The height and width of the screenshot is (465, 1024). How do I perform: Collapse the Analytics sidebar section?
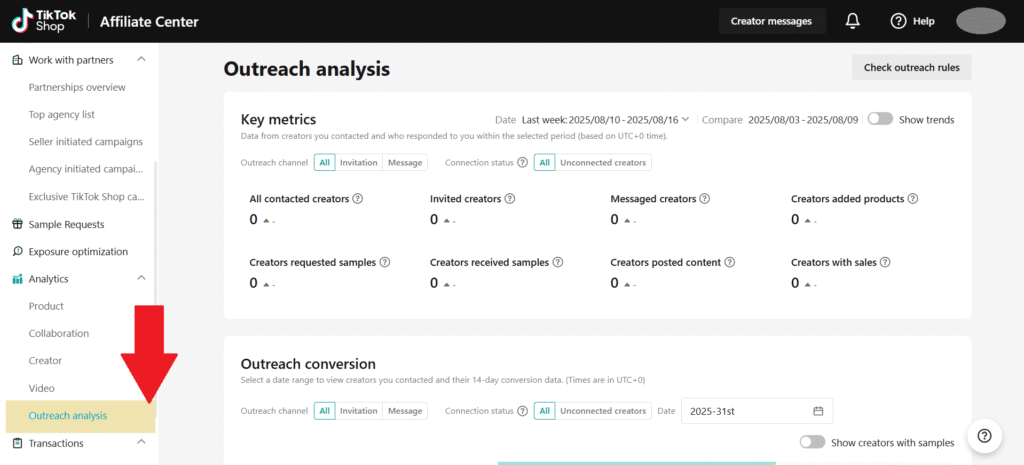141,279
